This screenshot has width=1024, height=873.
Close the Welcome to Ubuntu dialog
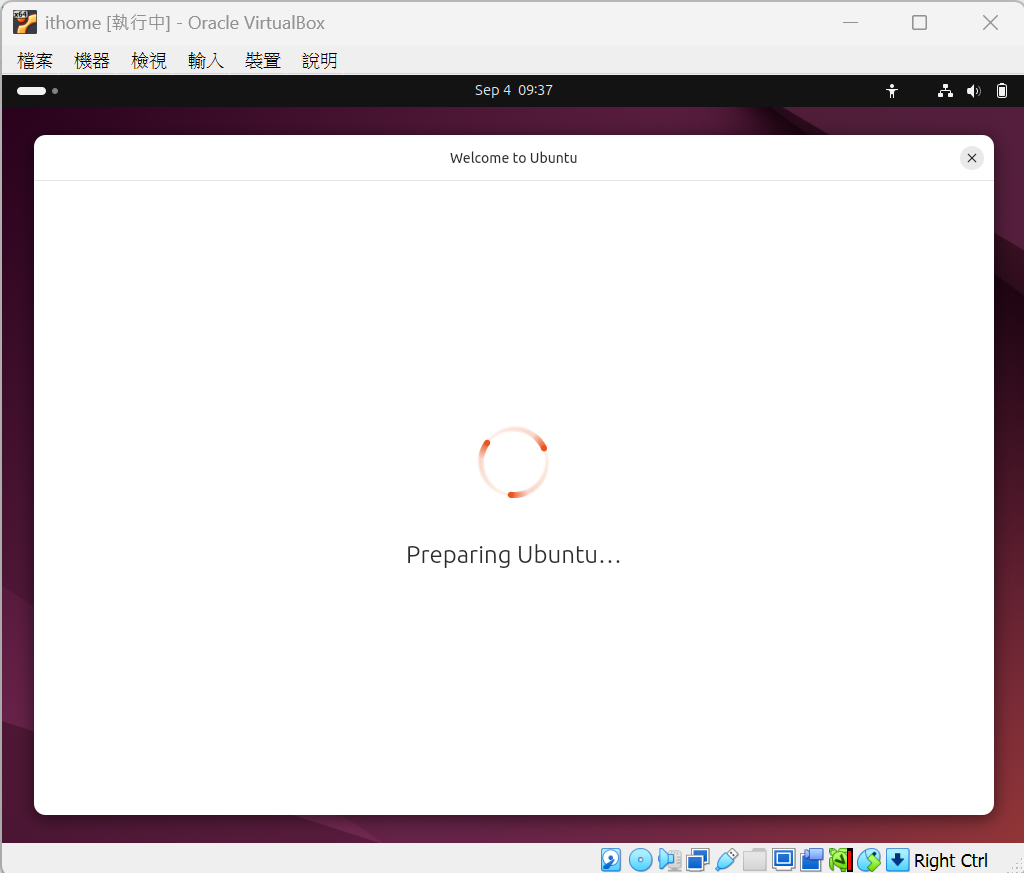click(971, 157)
